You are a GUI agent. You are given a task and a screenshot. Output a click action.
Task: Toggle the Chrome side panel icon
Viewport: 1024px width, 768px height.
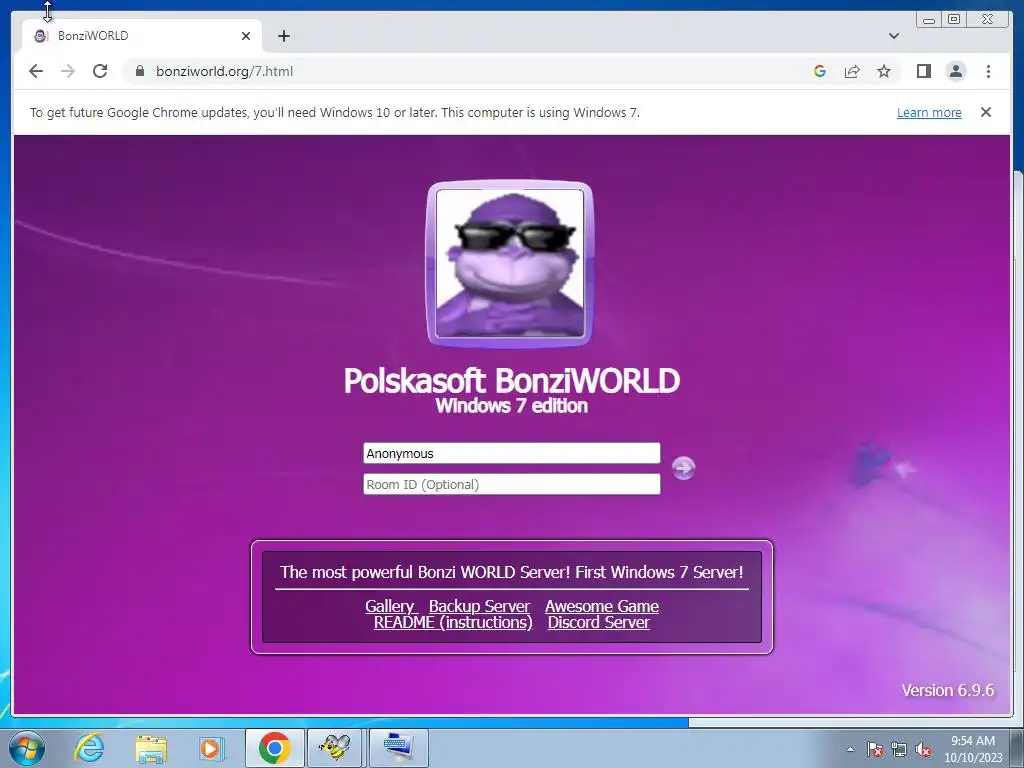pos(923,71)
